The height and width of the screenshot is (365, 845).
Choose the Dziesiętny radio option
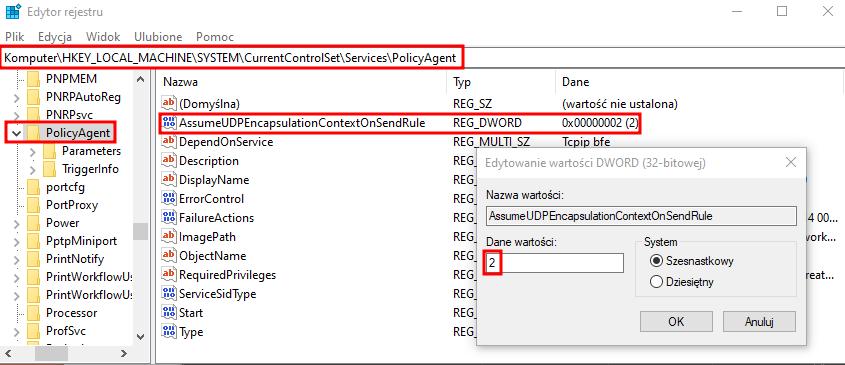click(656, 281)
